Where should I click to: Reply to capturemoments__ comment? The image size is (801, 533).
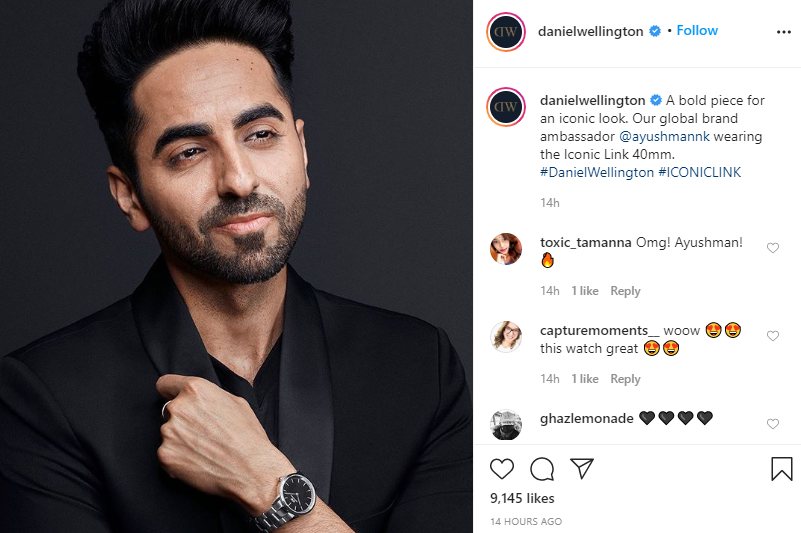(625, 379)
